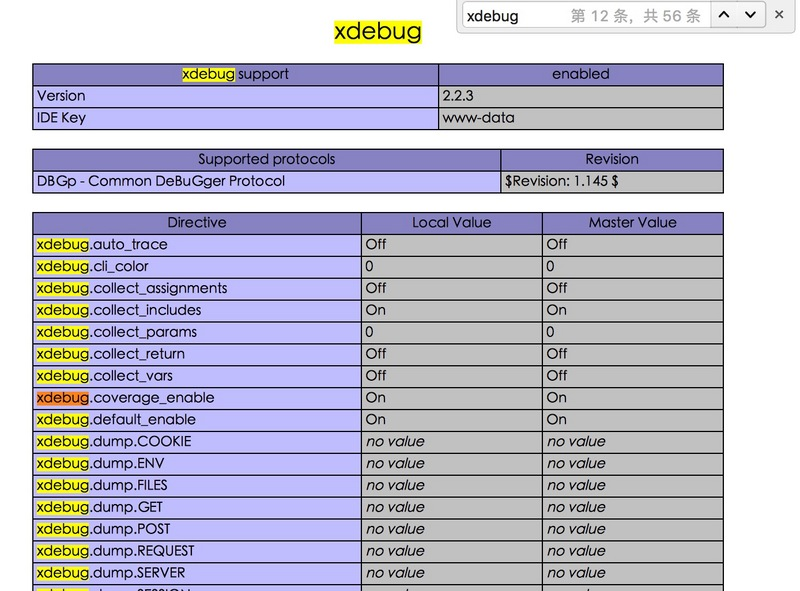Select the xdebug.default_enable directive

pyautogui.click(x=197, y=421)
